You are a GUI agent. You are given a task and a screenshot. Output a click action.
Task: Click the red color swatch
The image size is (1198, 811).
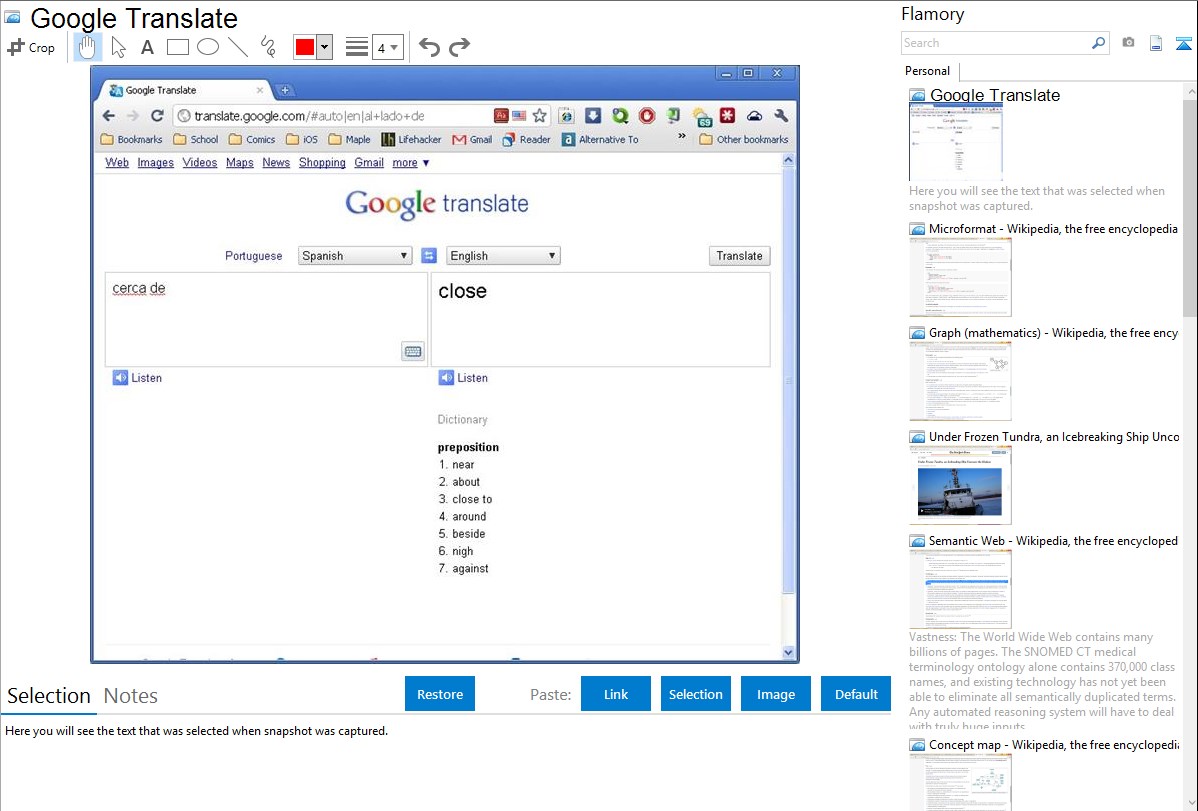pos(305,47)
